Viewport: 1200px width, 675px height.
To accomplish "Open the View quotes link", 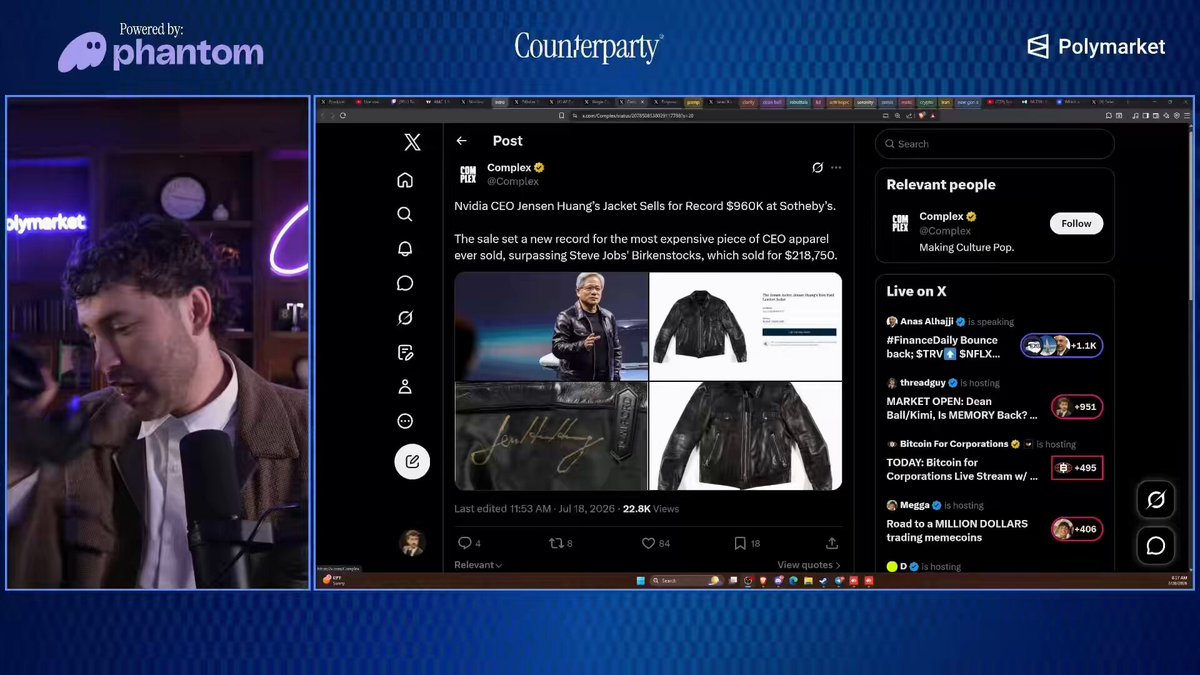I will 809,565.
